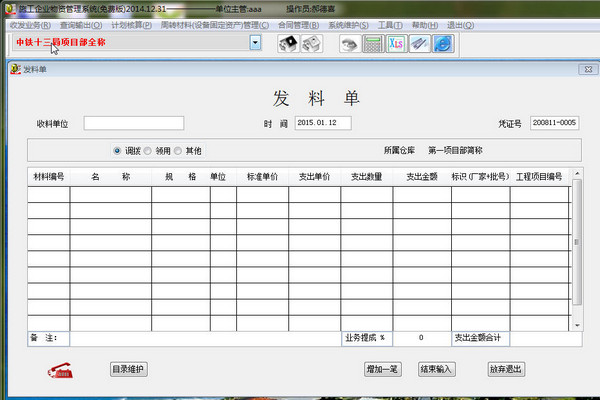Click the telephone toolbar icon

(x=350, y=44)
